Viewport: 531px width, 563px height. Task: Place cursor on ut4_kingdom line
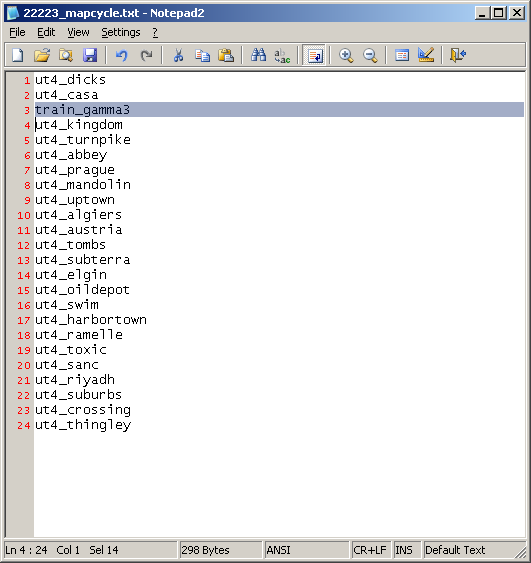point(79,125)
